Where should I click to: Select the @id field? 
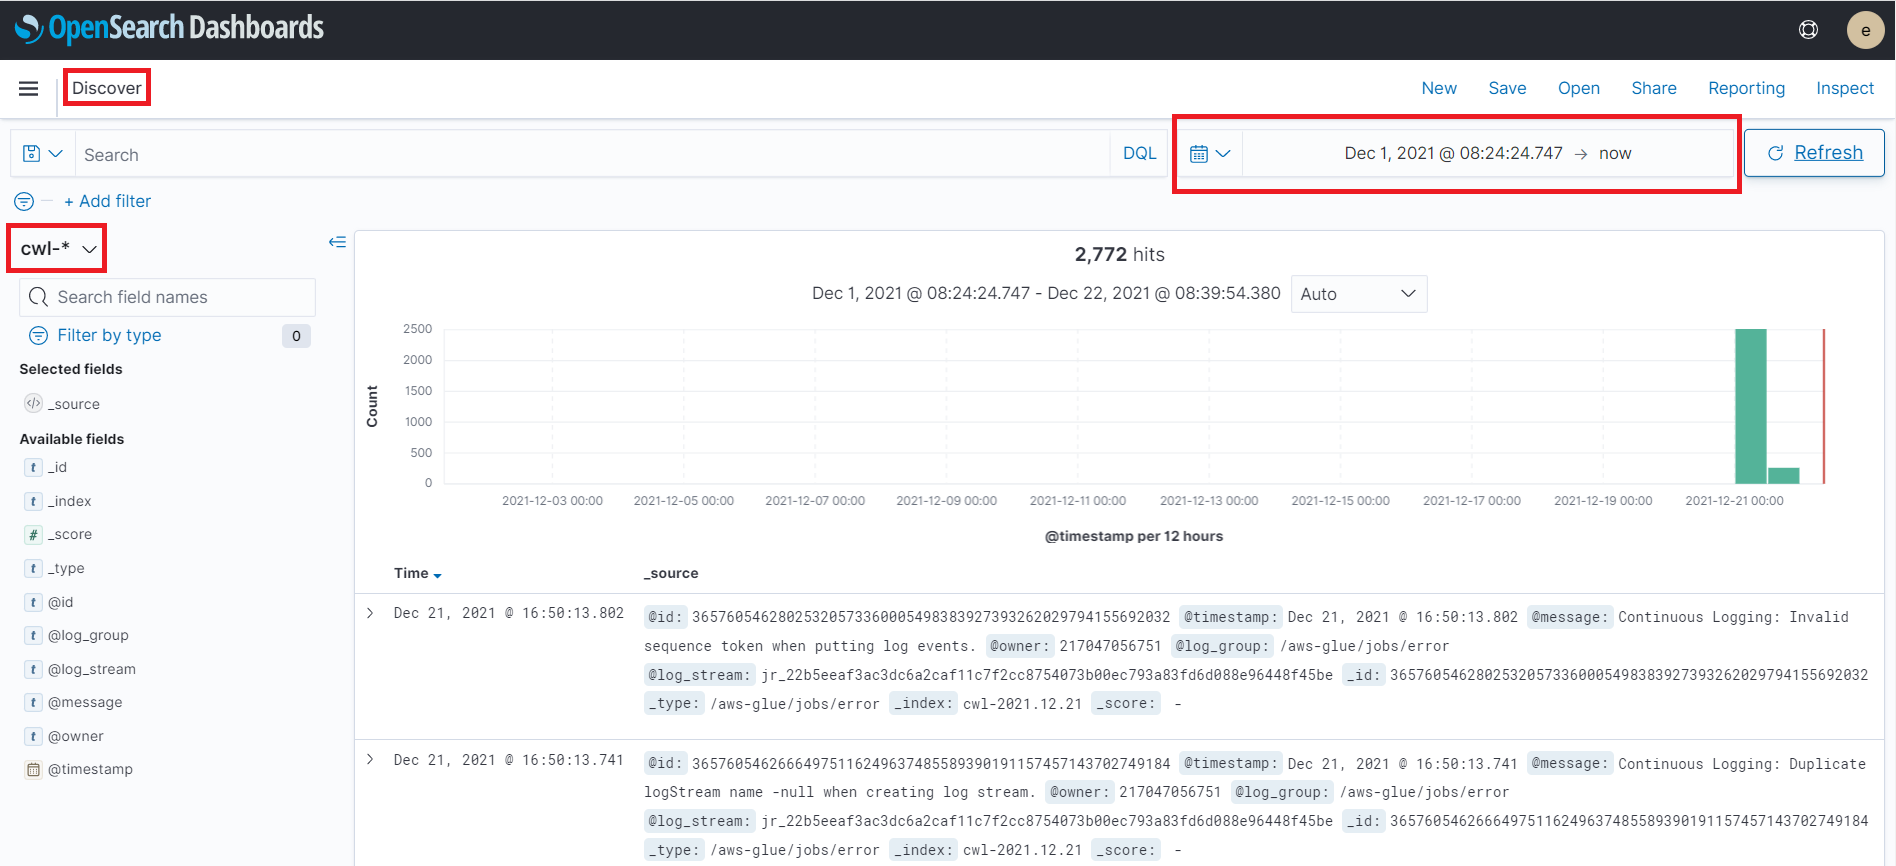tap(61, 602)
